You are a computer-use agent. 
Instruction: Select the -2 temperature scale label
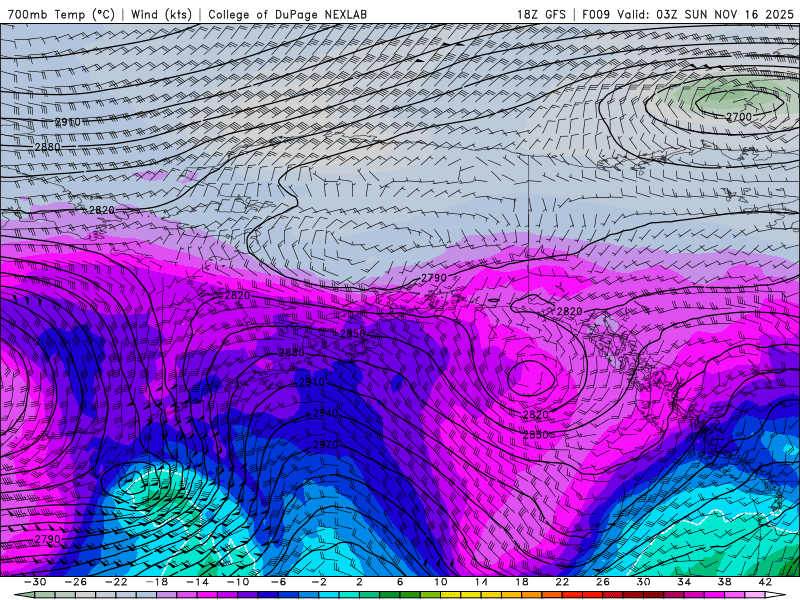tap(318, 582)
